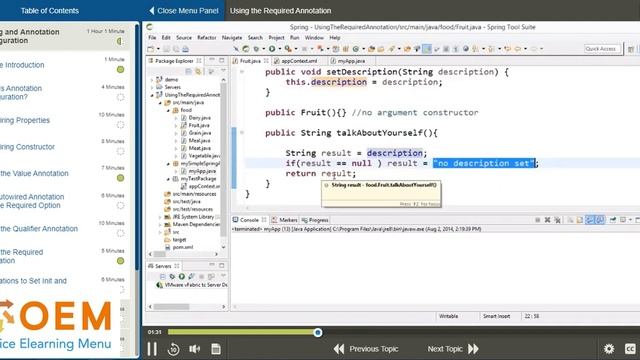This screenshot has width=640, height=360.
Task: Select Fruit.java in Package Explorer
Action: click(x=199, y=125)
